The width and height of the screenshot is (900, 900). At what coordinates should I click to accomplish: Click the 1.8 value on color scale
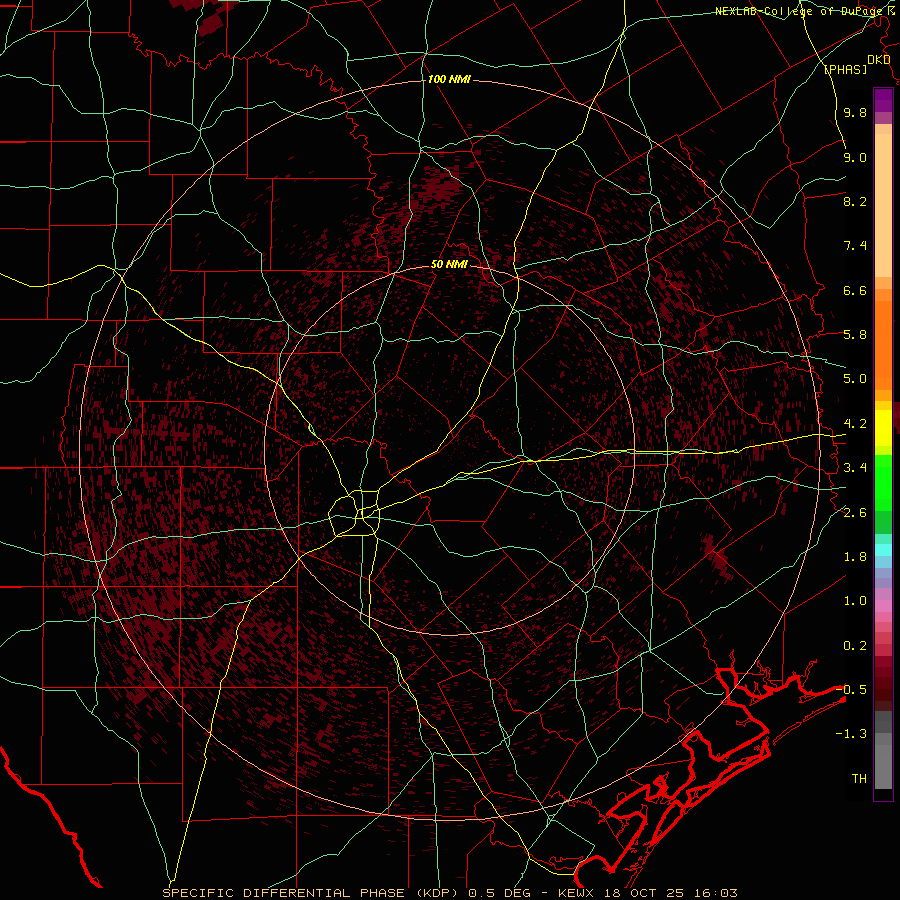click(855, 557)
